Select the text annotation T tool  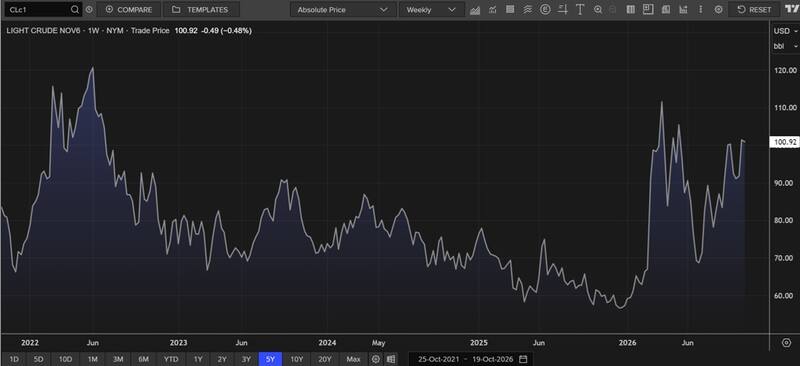pos(580,10)
